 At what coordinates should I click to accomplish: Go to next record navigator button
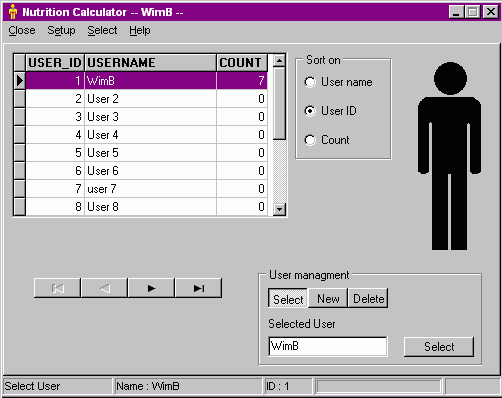click(151, 288)
